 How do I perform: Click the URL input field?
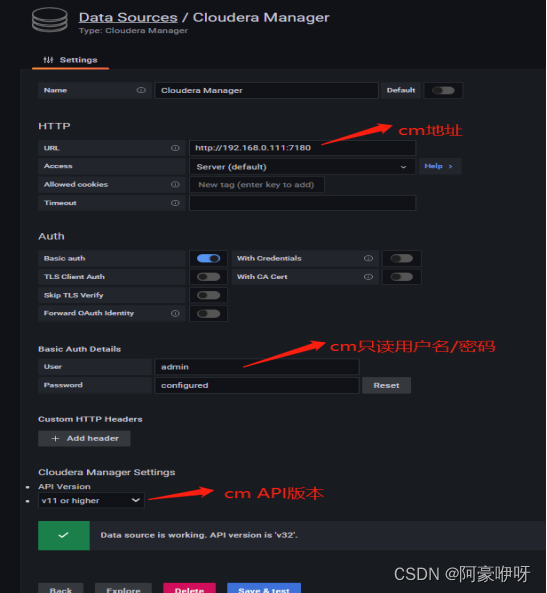(x=302, y=148)
